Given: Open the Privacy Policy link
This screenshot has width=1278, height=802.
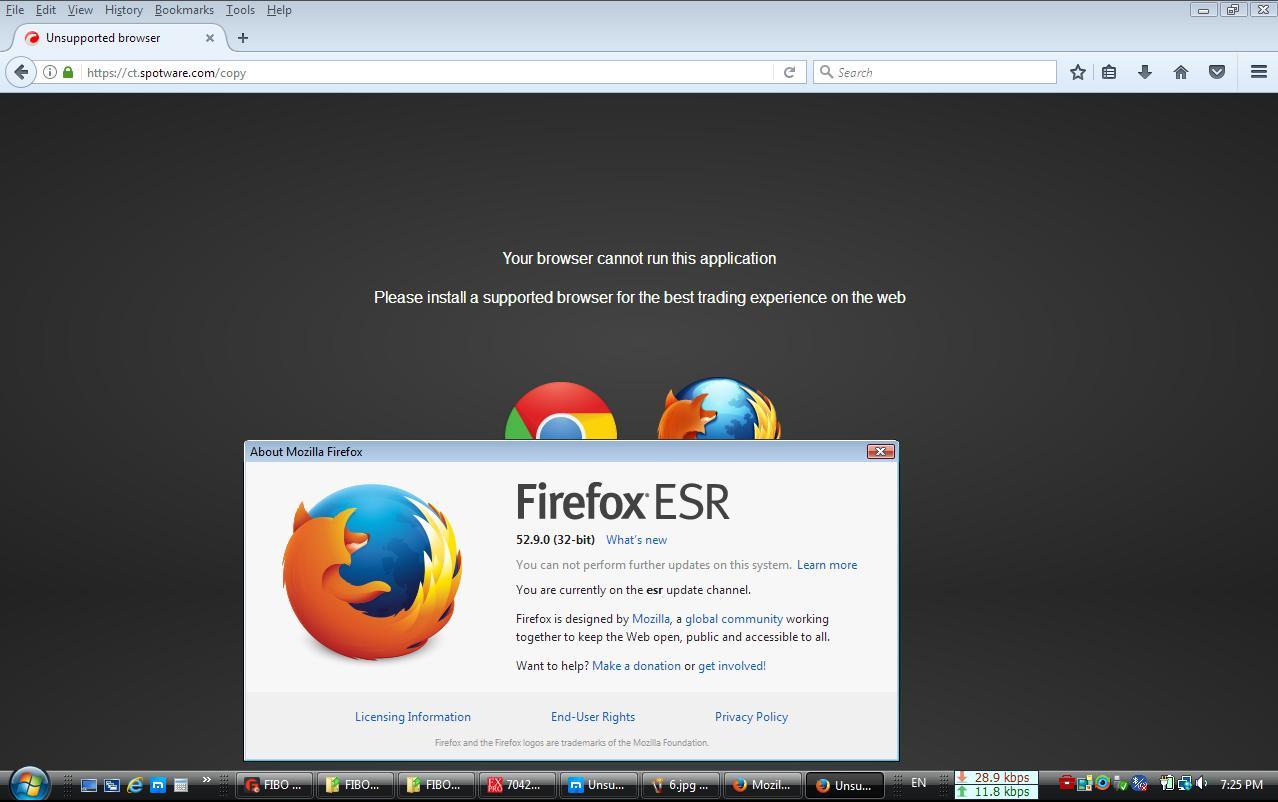Looking at the screenshot, I should [x=751, y=717].
